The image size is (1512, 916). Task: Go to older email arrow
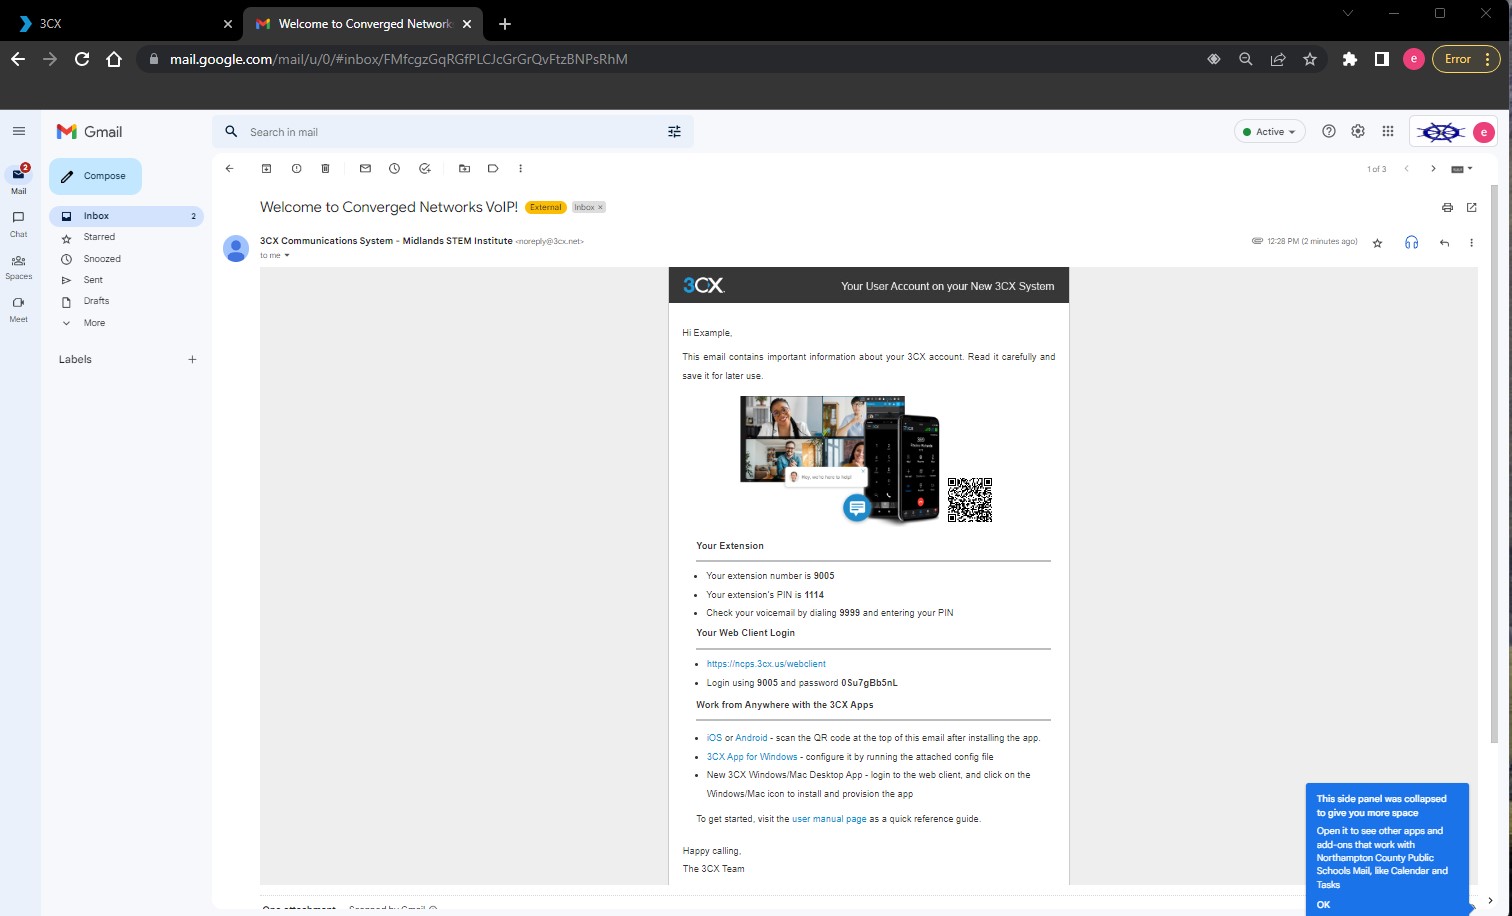1433,169
